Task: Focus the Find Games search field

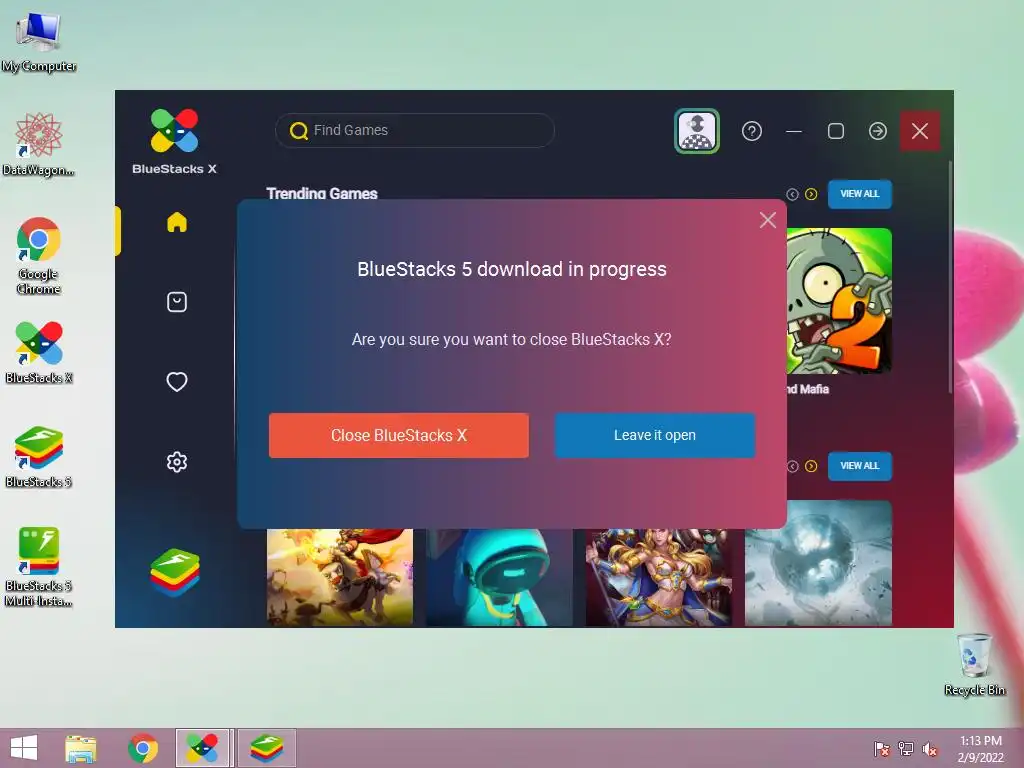Action: pyautogui.click(x=415, y=131)
